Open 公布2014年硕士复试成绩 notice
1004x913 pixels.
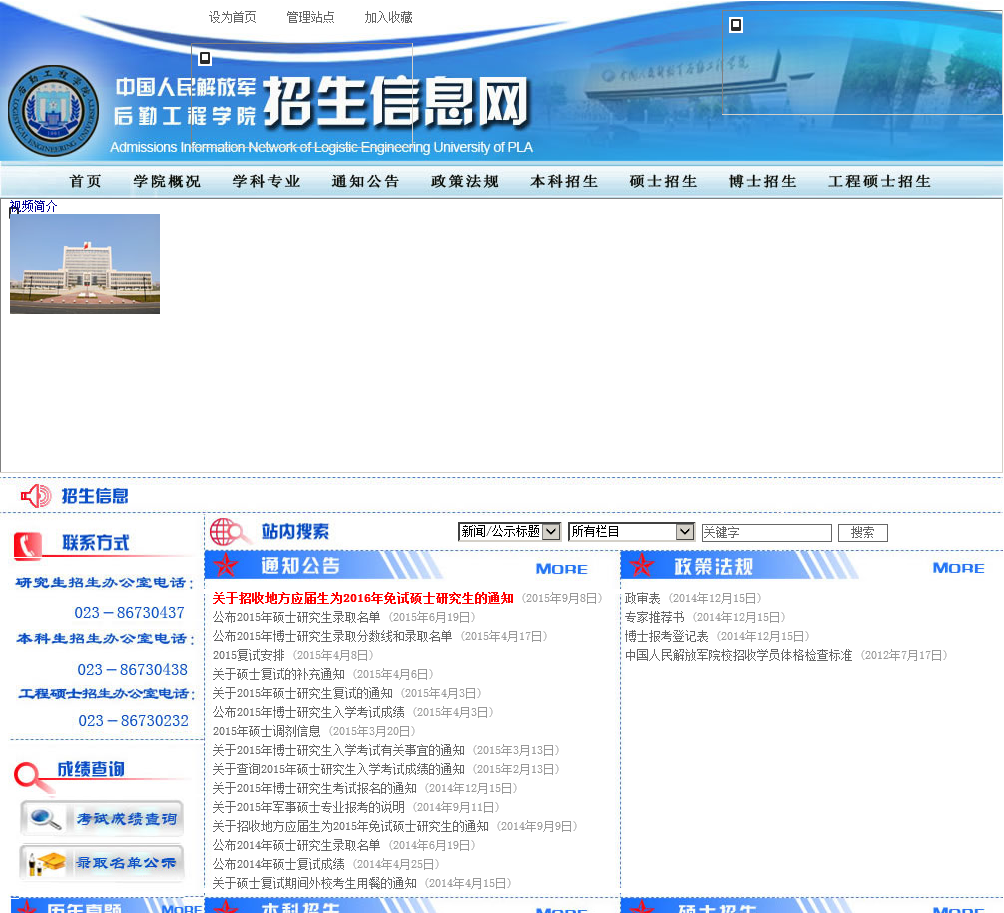[279, 864]
